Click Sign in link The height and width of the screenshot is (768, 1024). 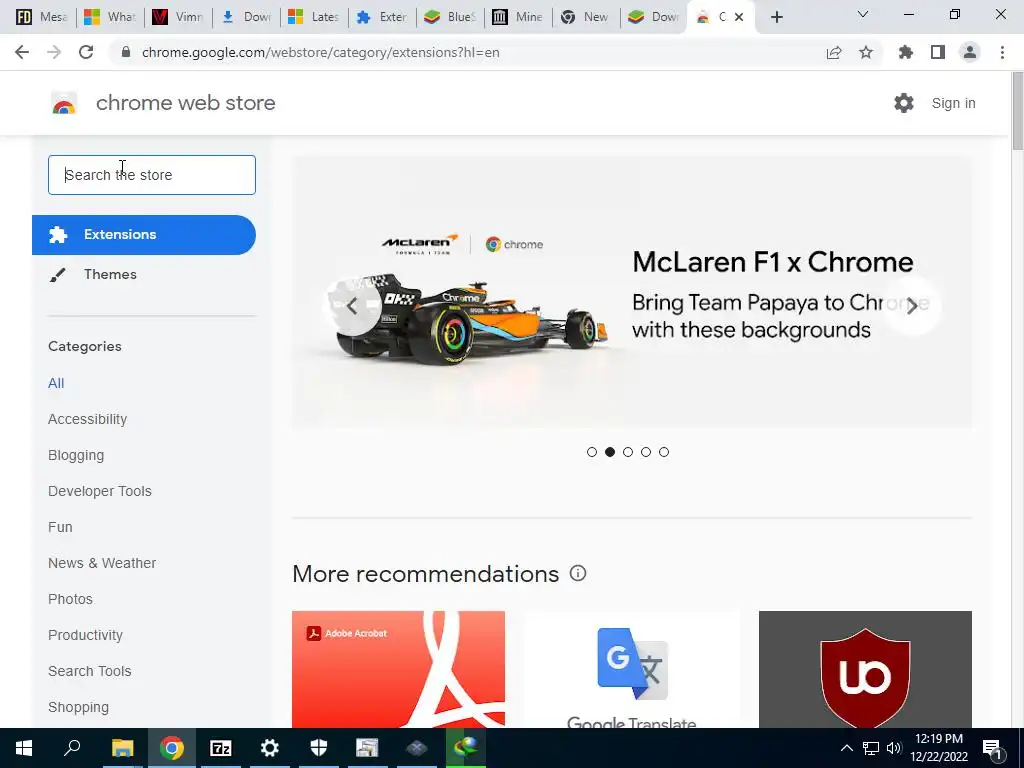click(953, 103)
